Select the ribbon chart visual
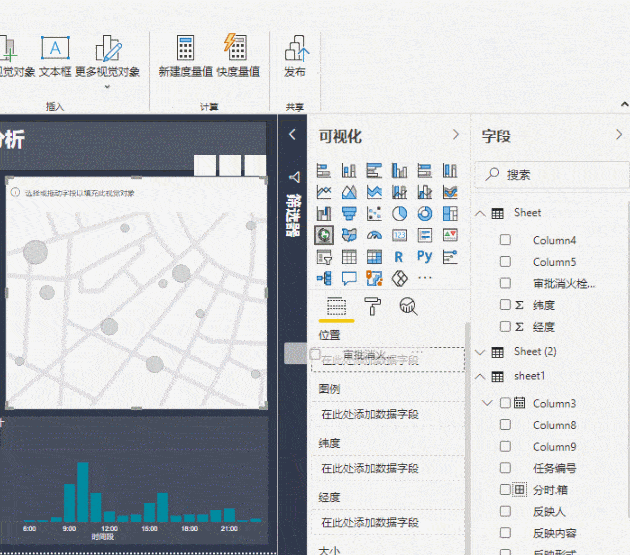 pyautogui.click(x=450, y=192)
